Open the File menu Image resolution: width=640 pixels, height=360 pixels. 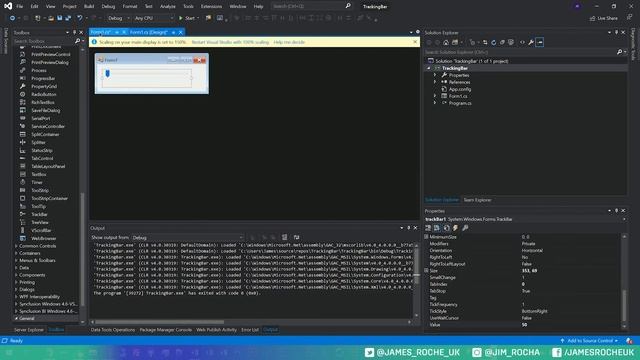tap(20, 7)
